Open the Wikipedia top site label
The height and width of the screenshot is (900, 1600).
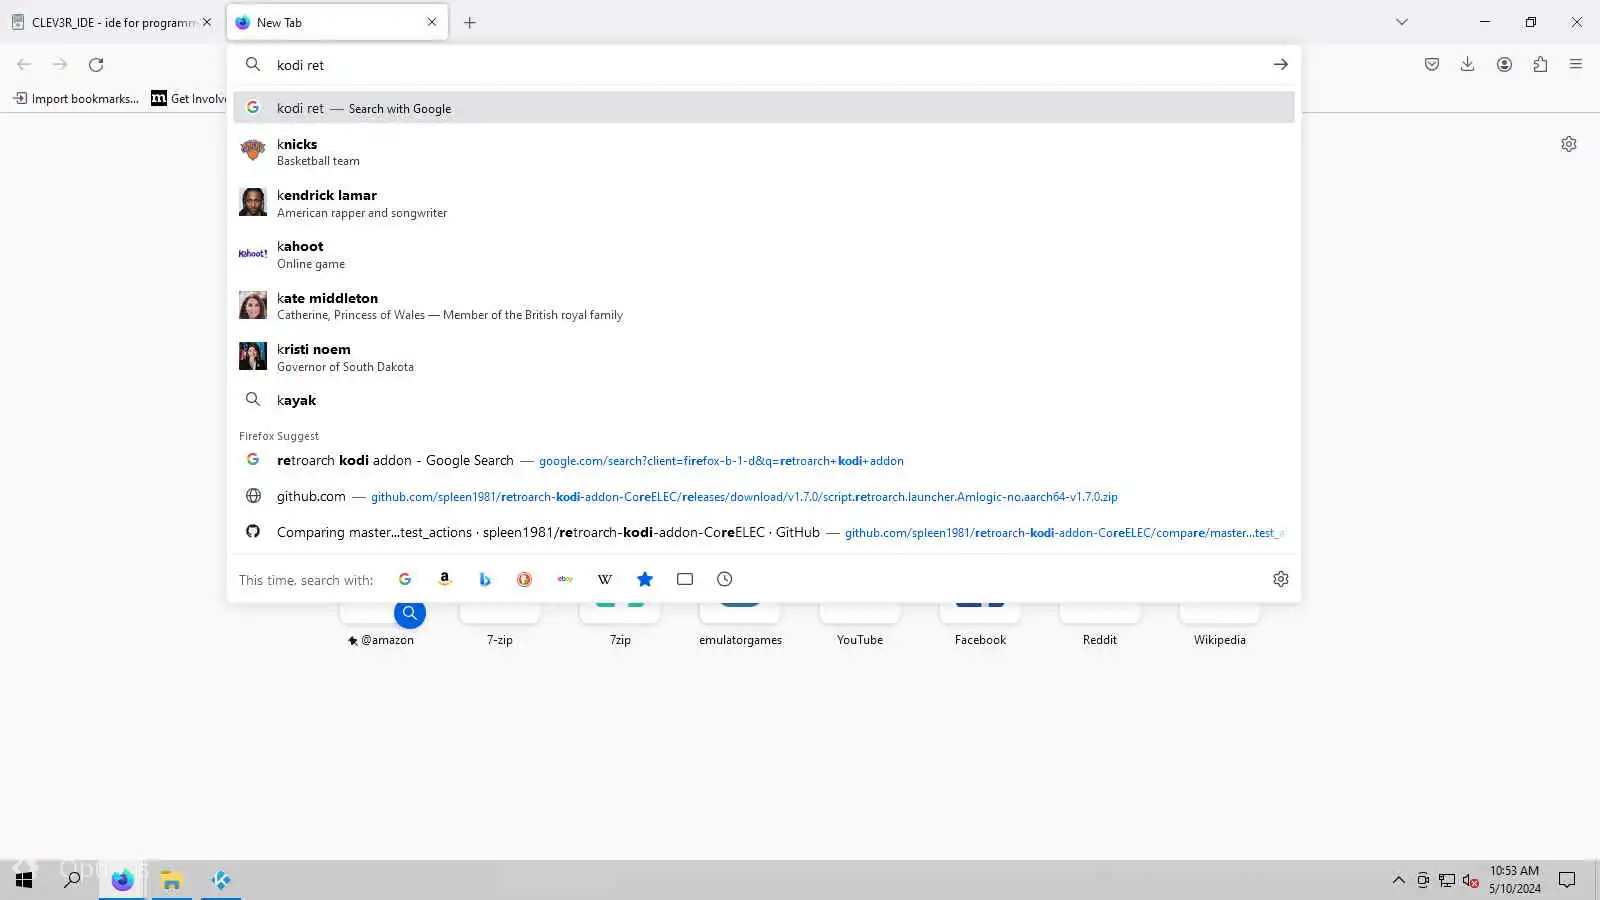coord(1220,640)
